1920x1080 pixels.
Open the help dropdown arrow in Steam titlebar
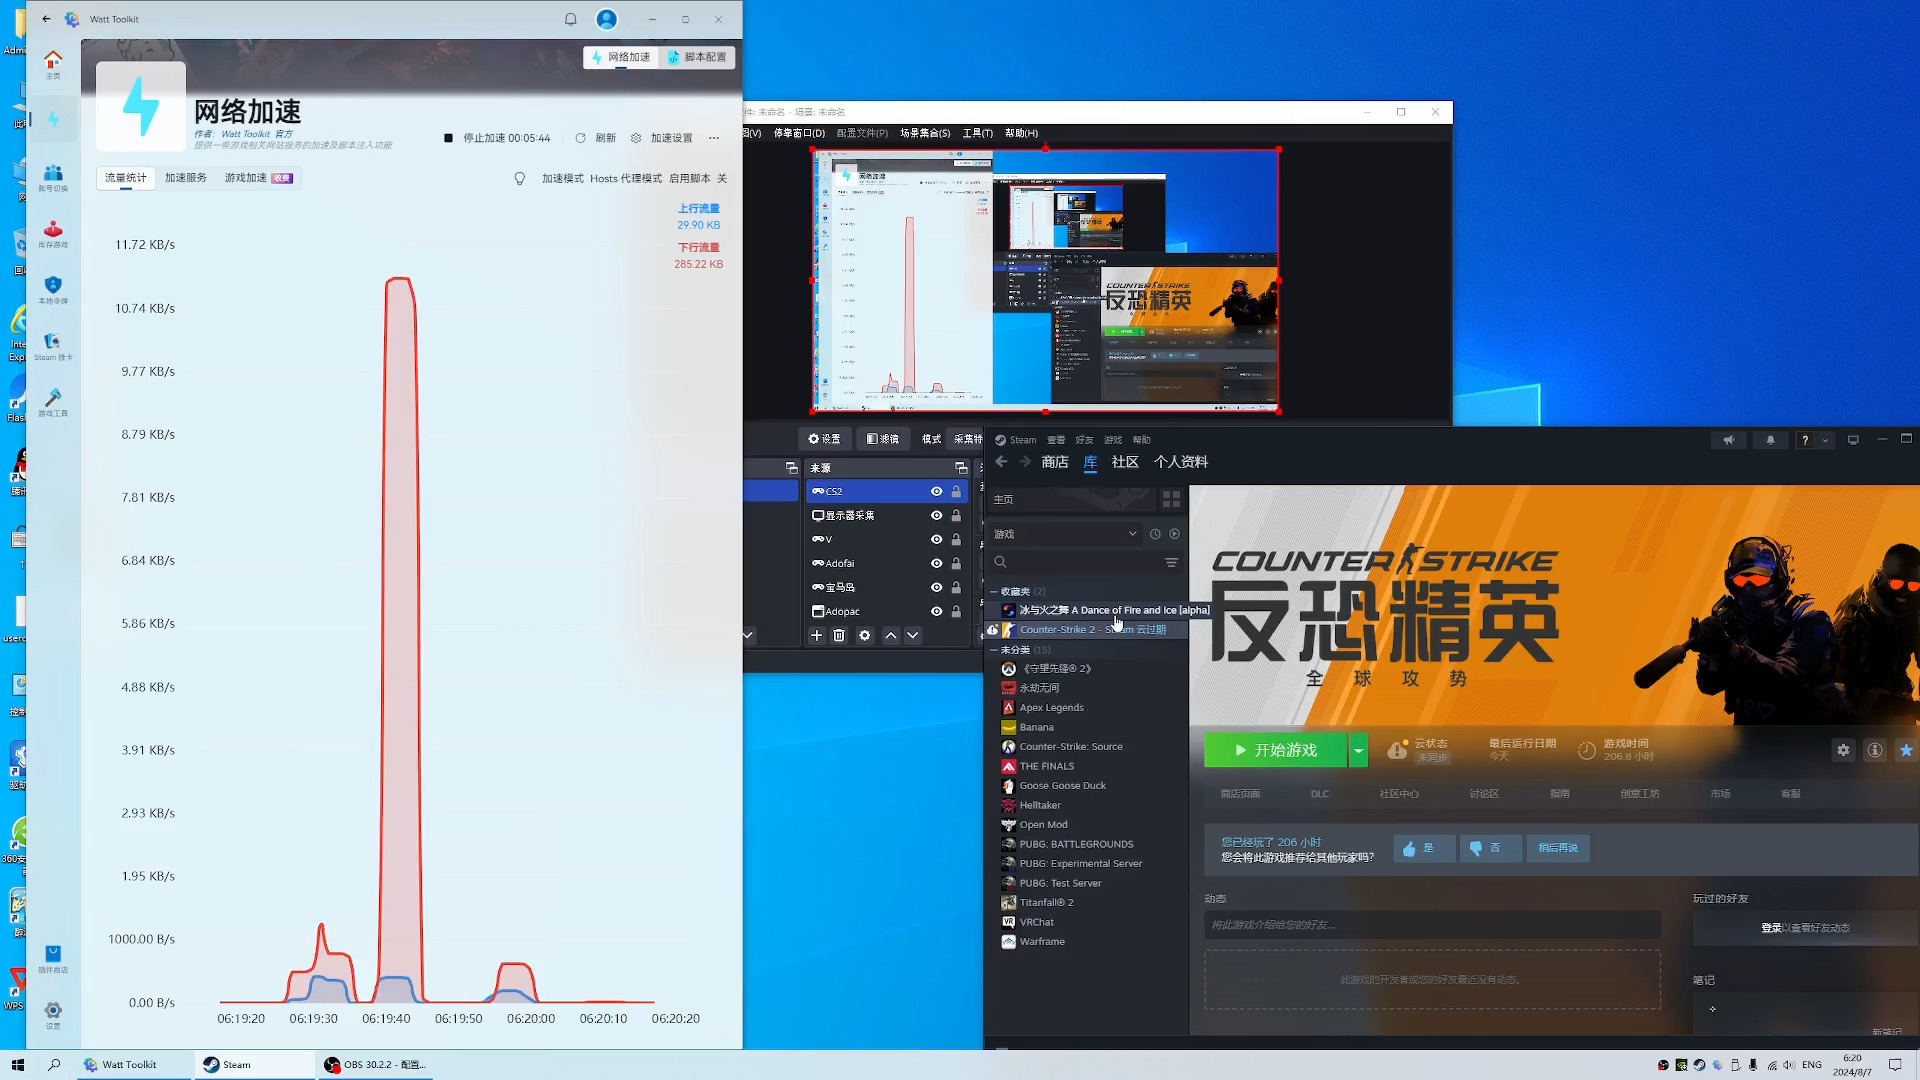point(1825,440)
